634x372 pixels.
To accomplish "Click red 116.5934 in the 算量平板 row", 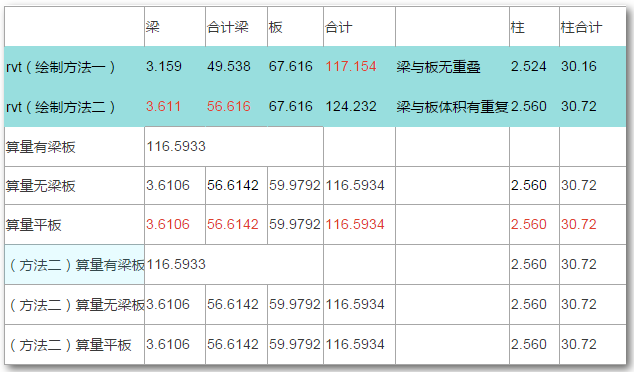I will click(355, 224).
